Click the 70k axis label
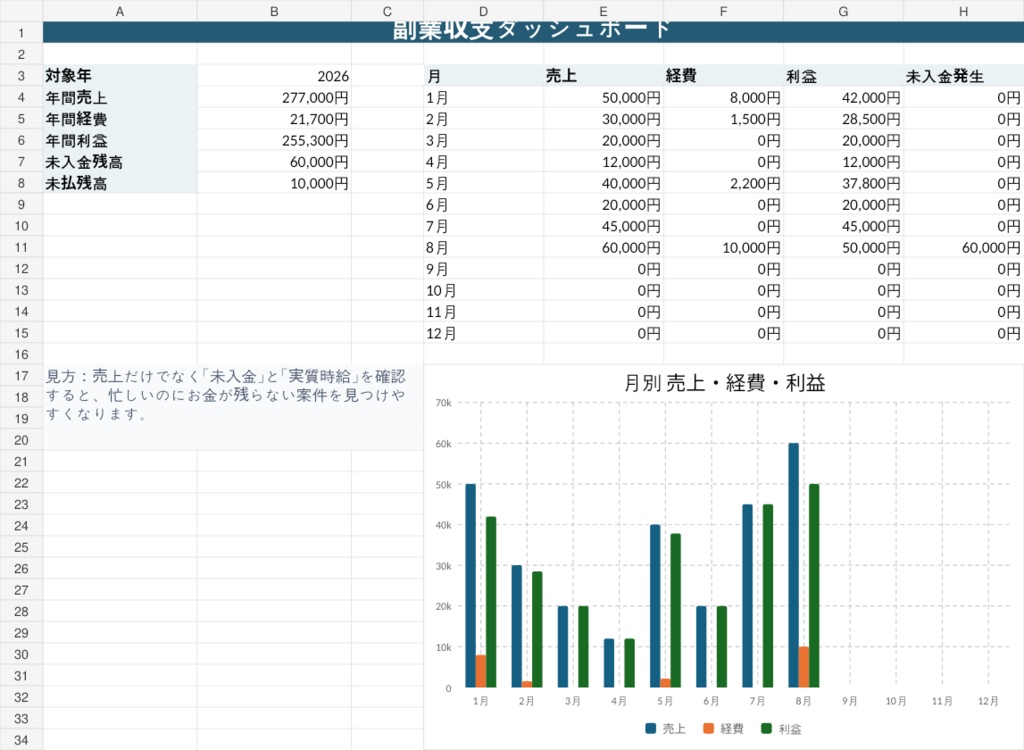Image resolution: width=1024 pixels, height=750 pixels. 443,403
